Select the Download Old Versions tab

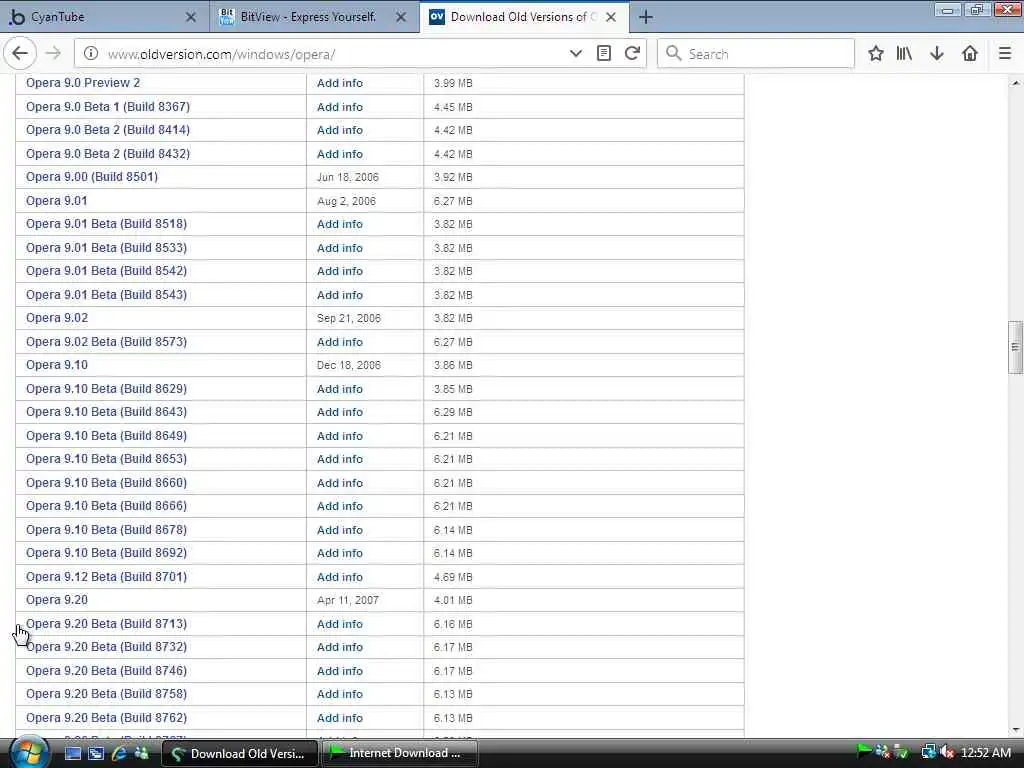click(x=524, y=17)
